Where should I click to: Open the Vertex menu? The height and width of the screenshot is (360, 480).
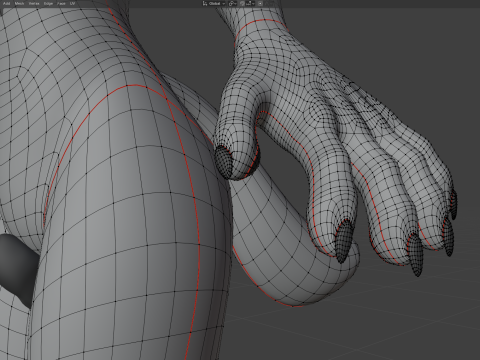(x=34, y=3)
